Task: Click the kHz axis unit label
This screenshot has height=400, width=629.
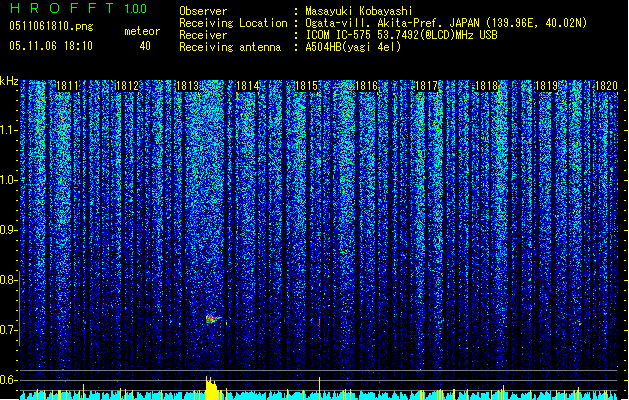Action: [x=9, y=81]
